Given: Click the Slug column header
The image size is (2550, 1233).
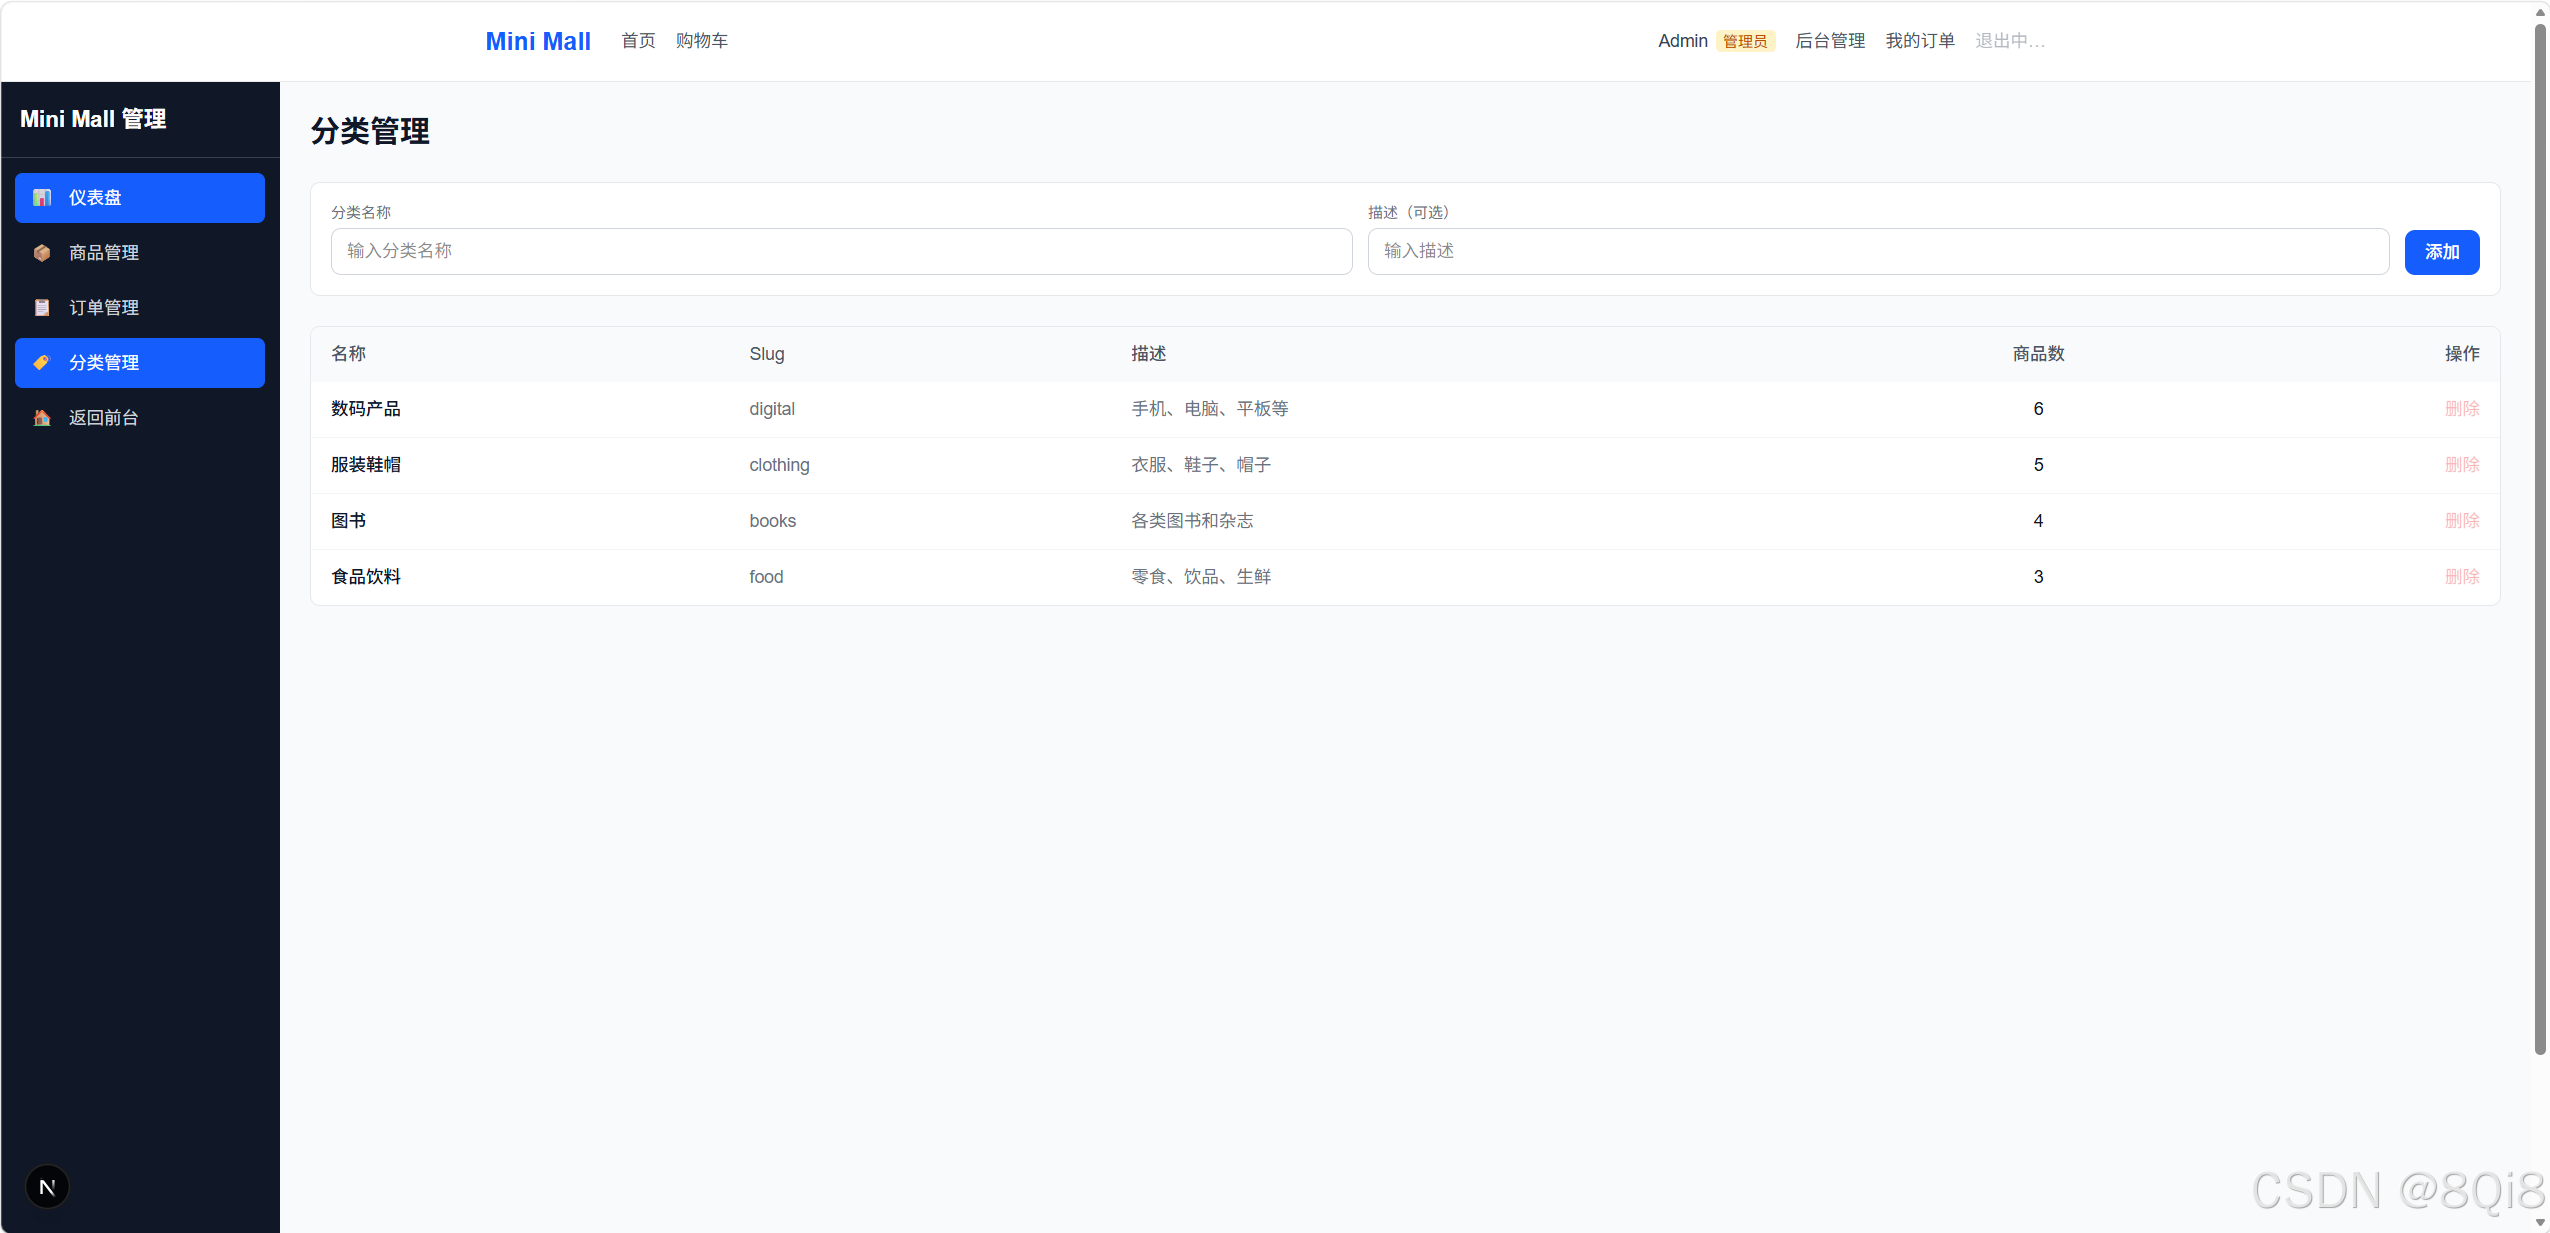Looking at the screenshot, I should pyautogui.click(x=767, y=354).
